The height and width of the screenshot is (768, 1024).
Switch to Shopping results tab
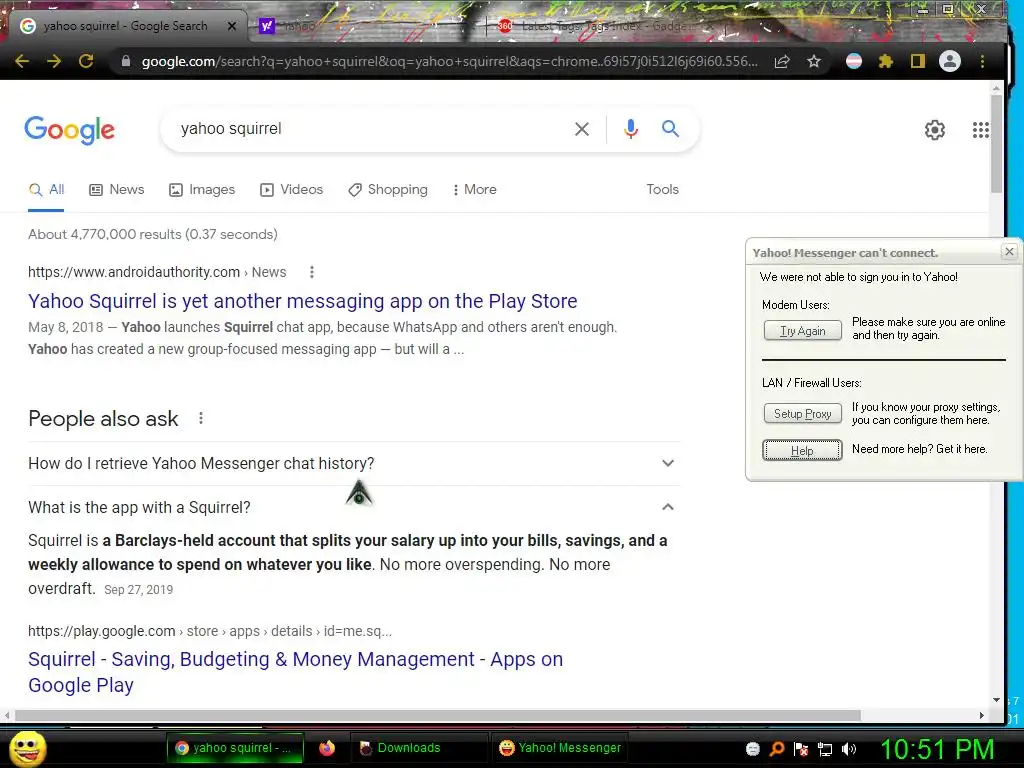pyautogui.click(x=388, y=189)
